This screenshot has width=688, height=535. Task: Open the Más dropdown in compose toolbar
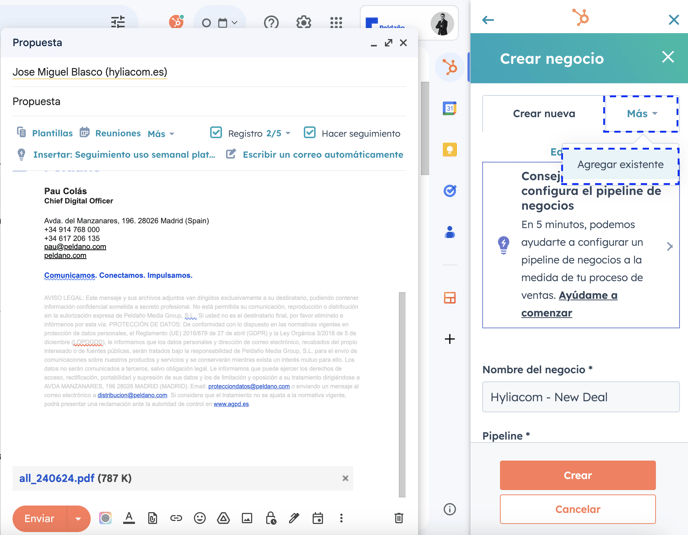(161, 134)
